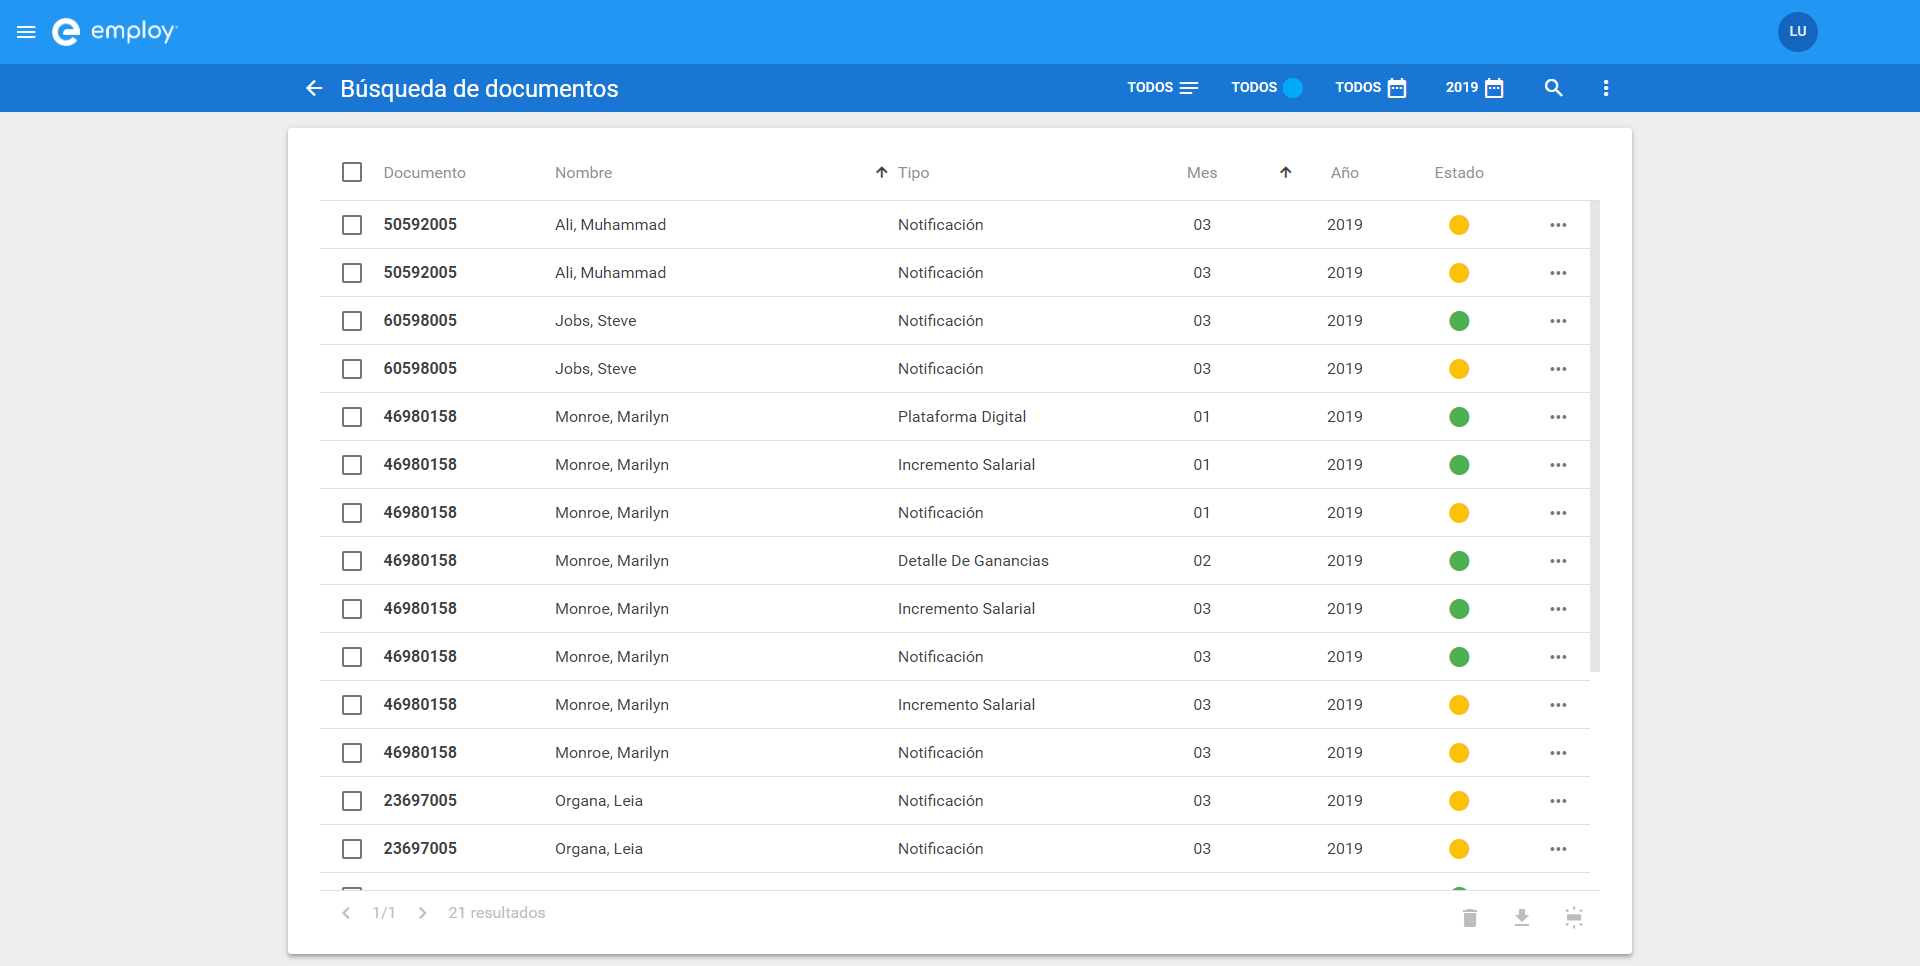This screenshot has height=966, width=1920.
Task: Open the TODOS filter with blue circle
Action: pyautogui.click(x=1266, y=88)
